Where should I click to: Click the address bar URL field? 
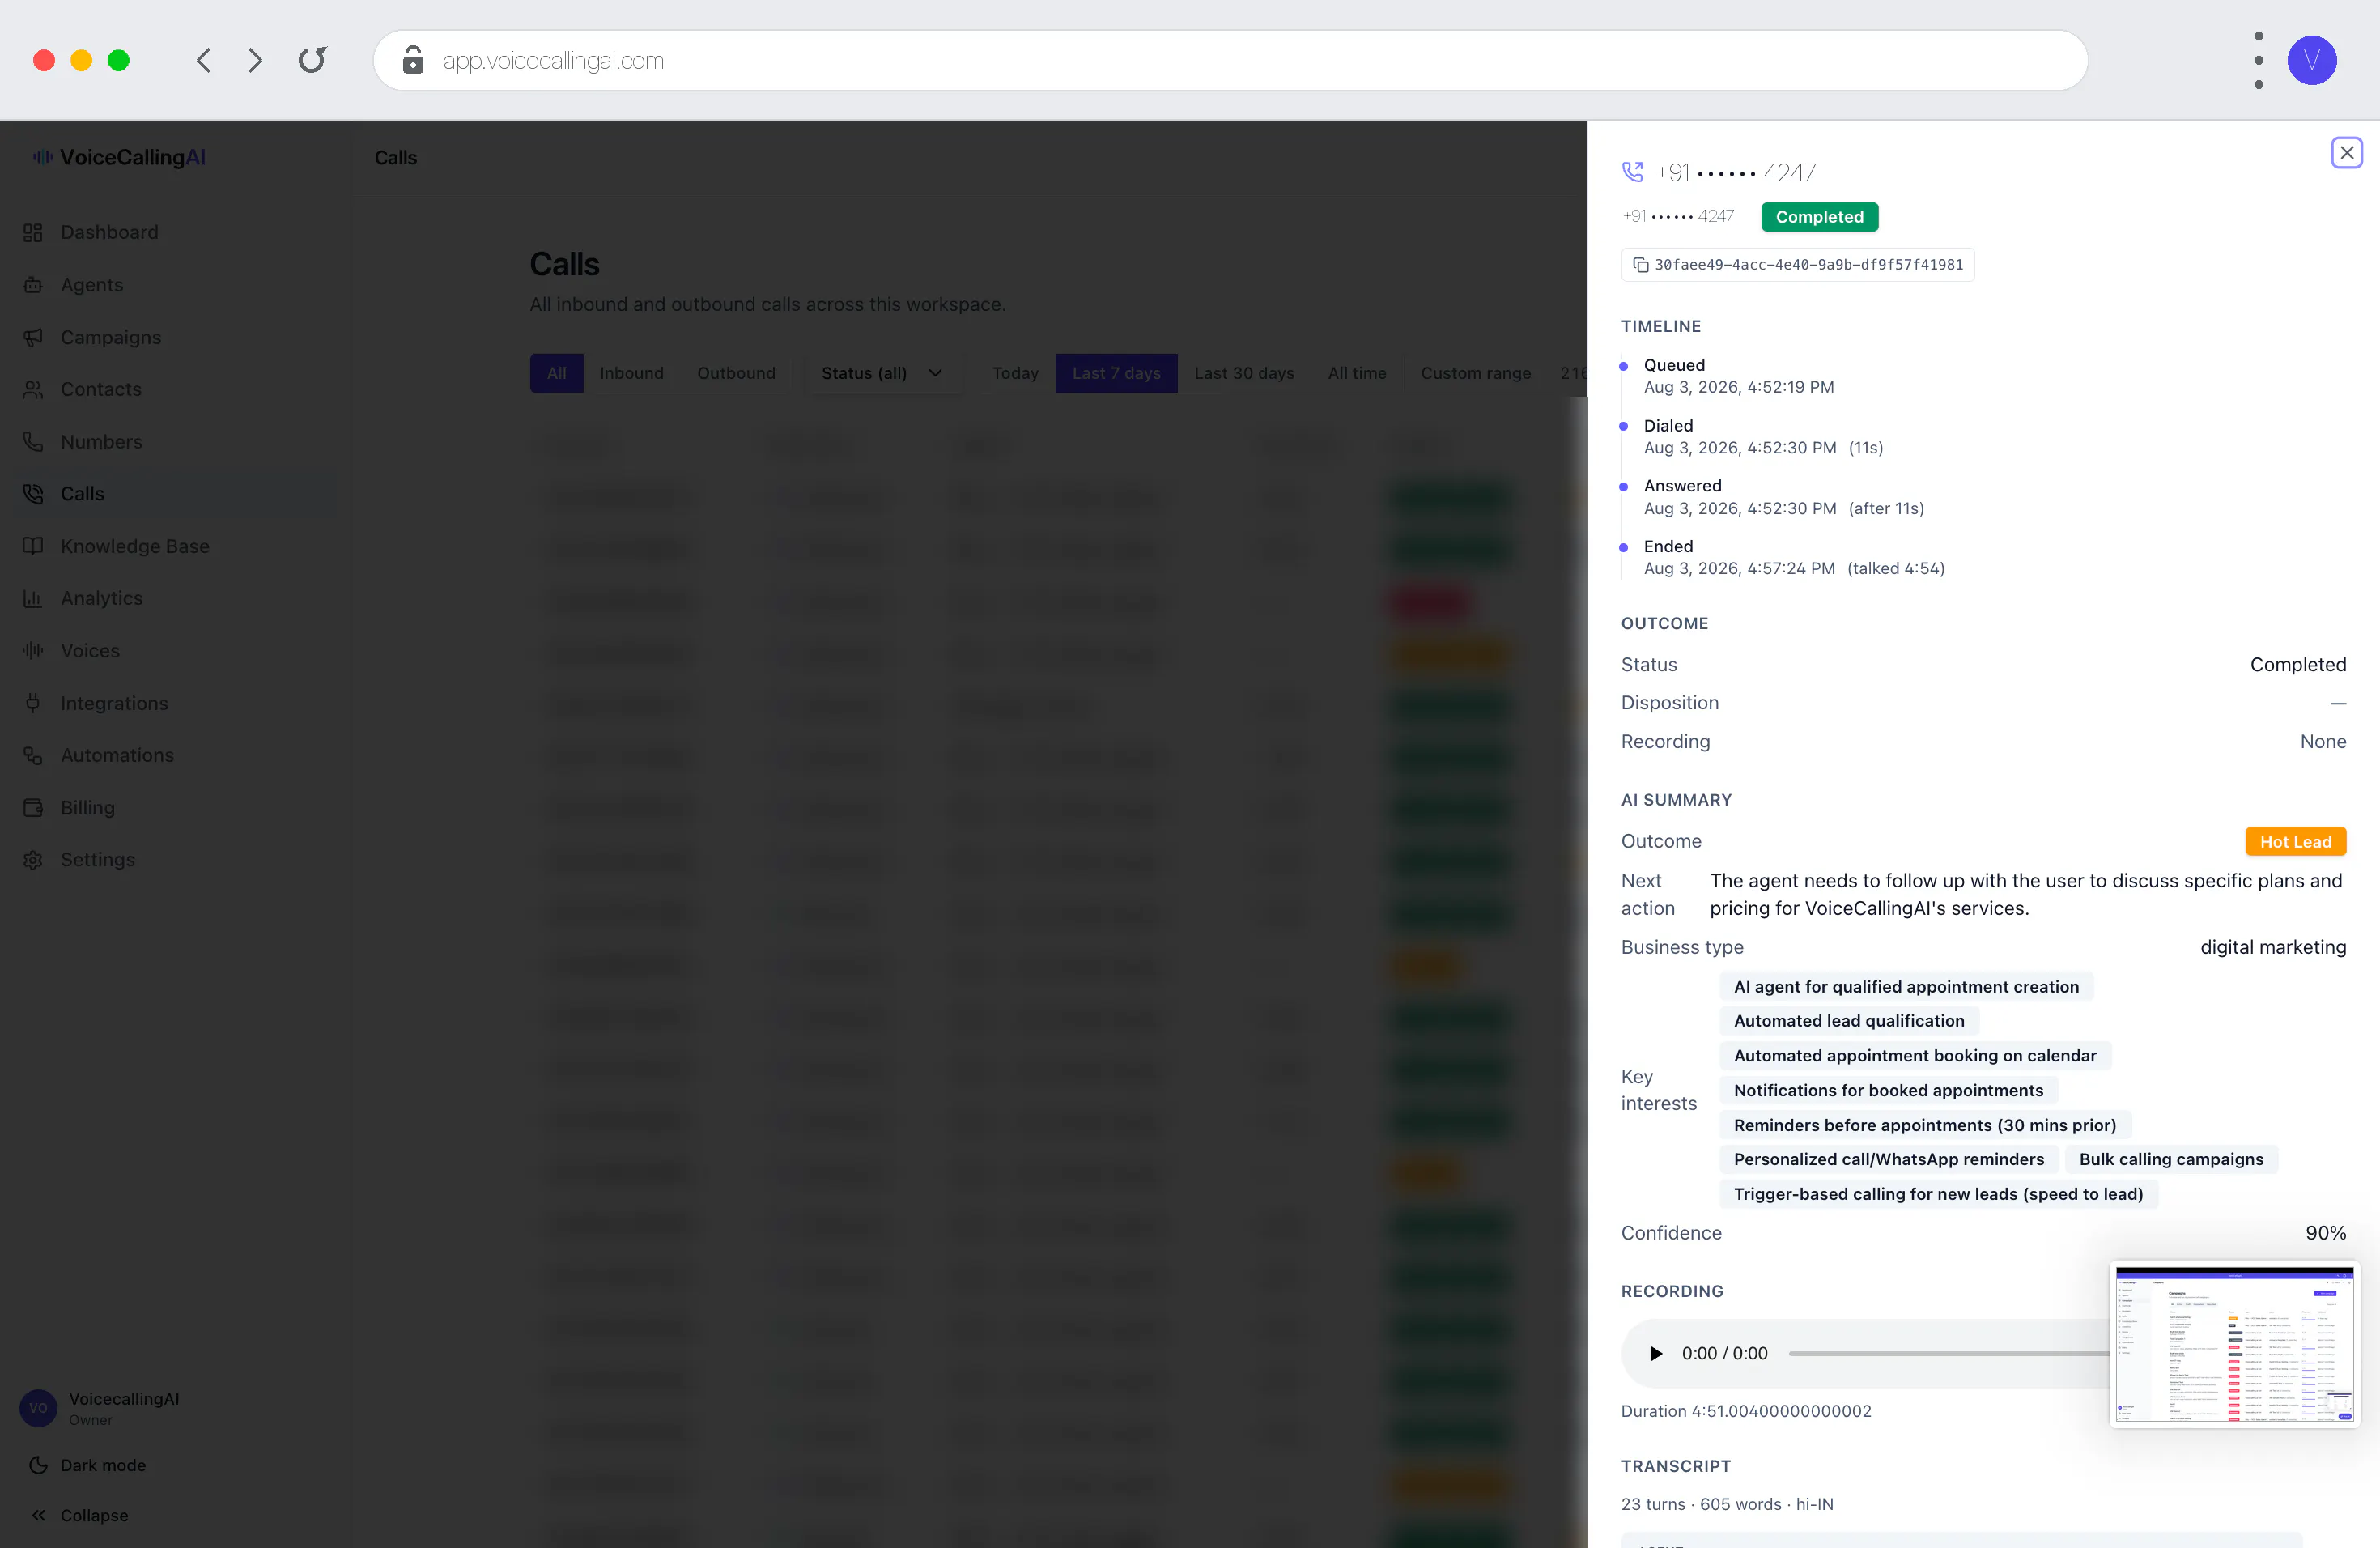[x=1230, y=60]
